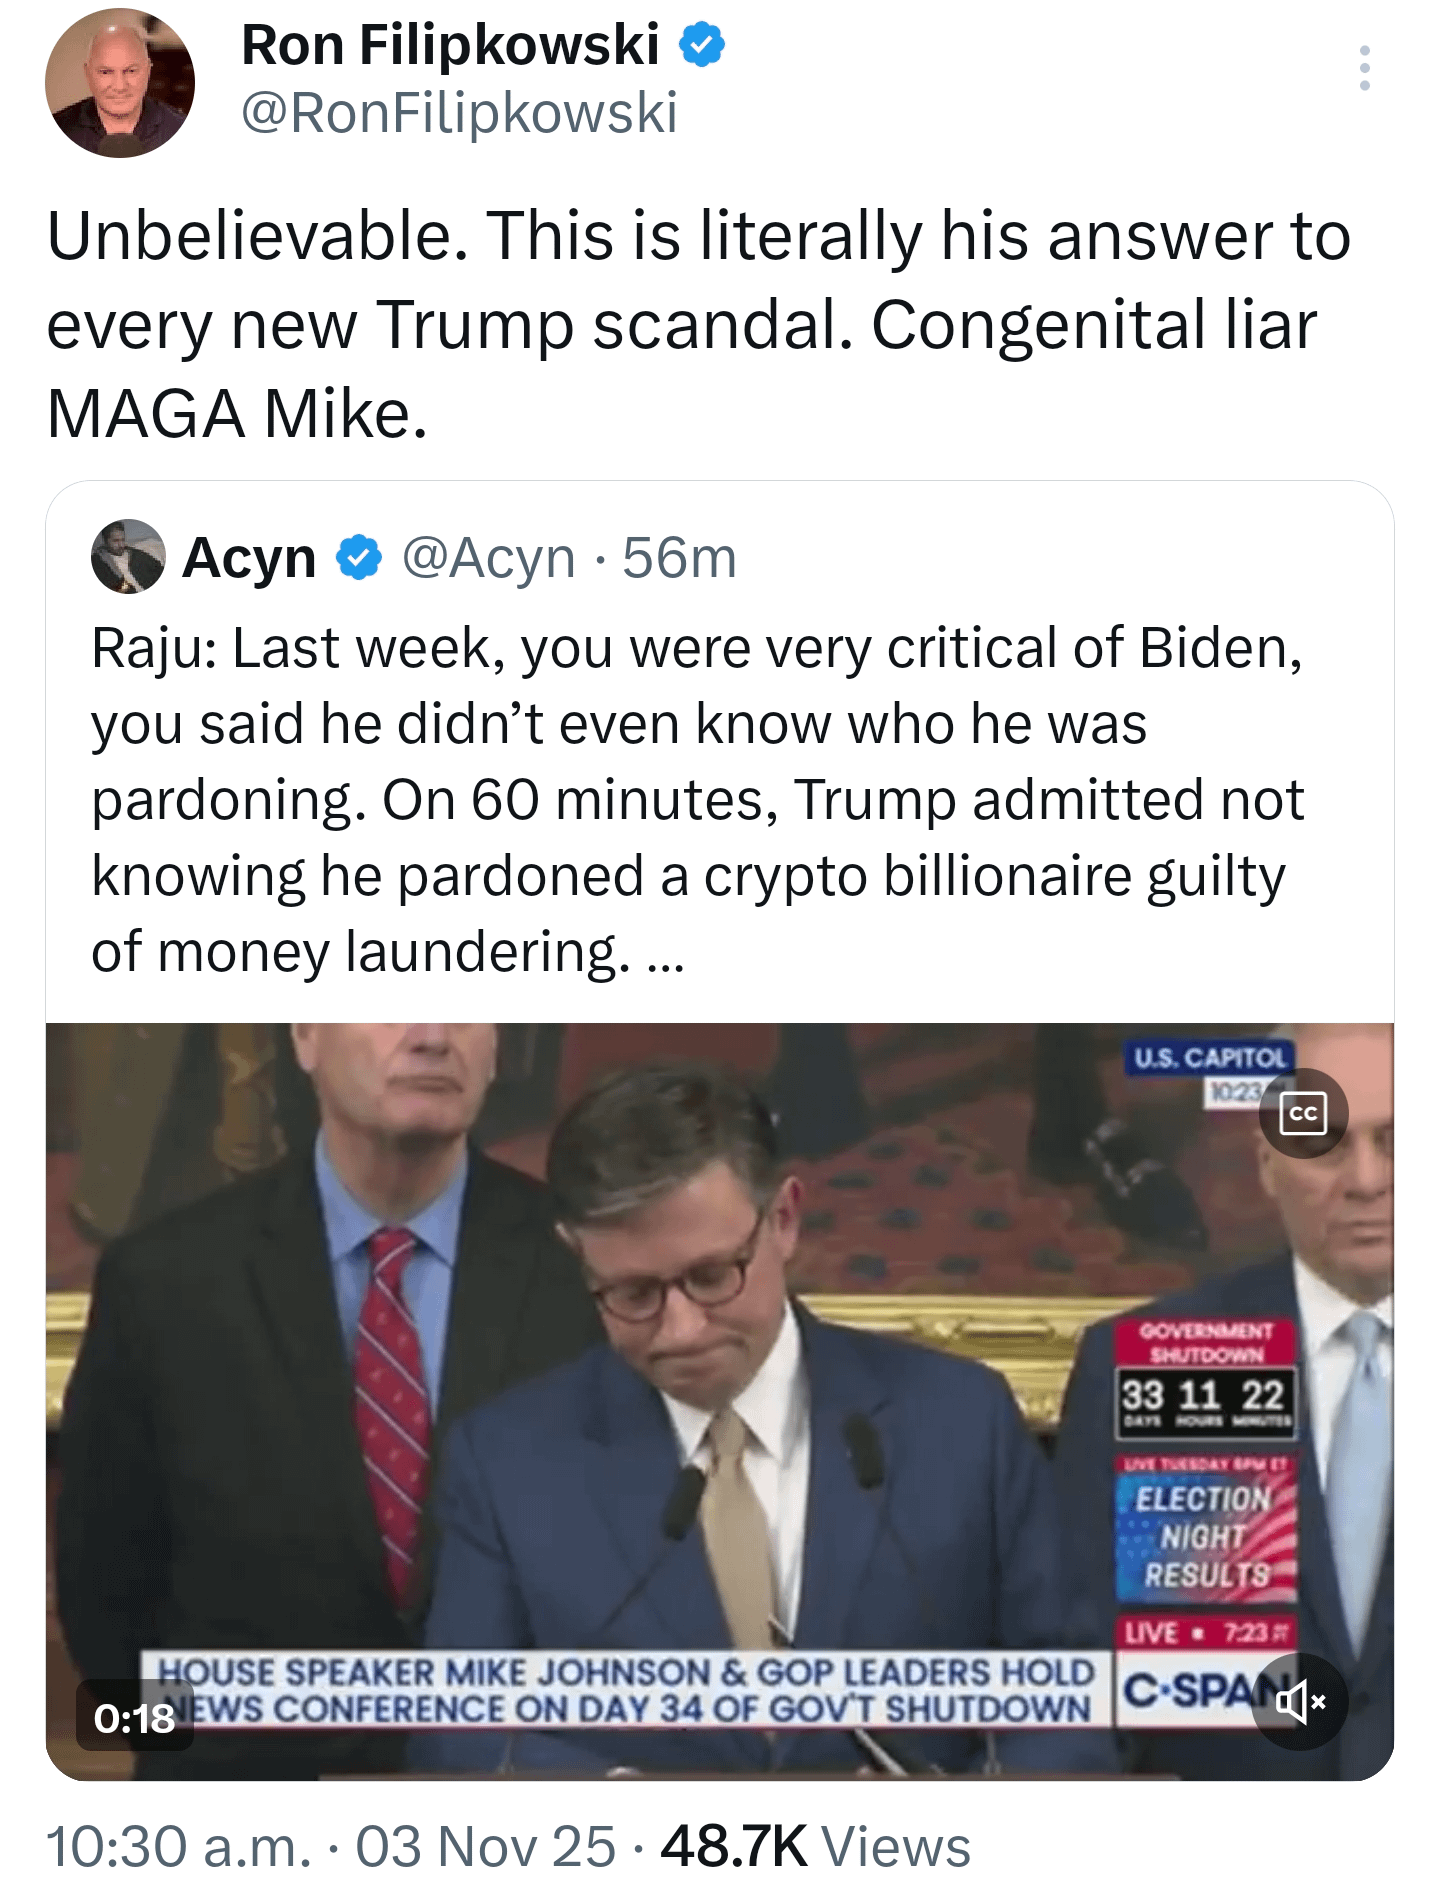Unmute the video using the speaker icon

[x=1300, y=1701]
